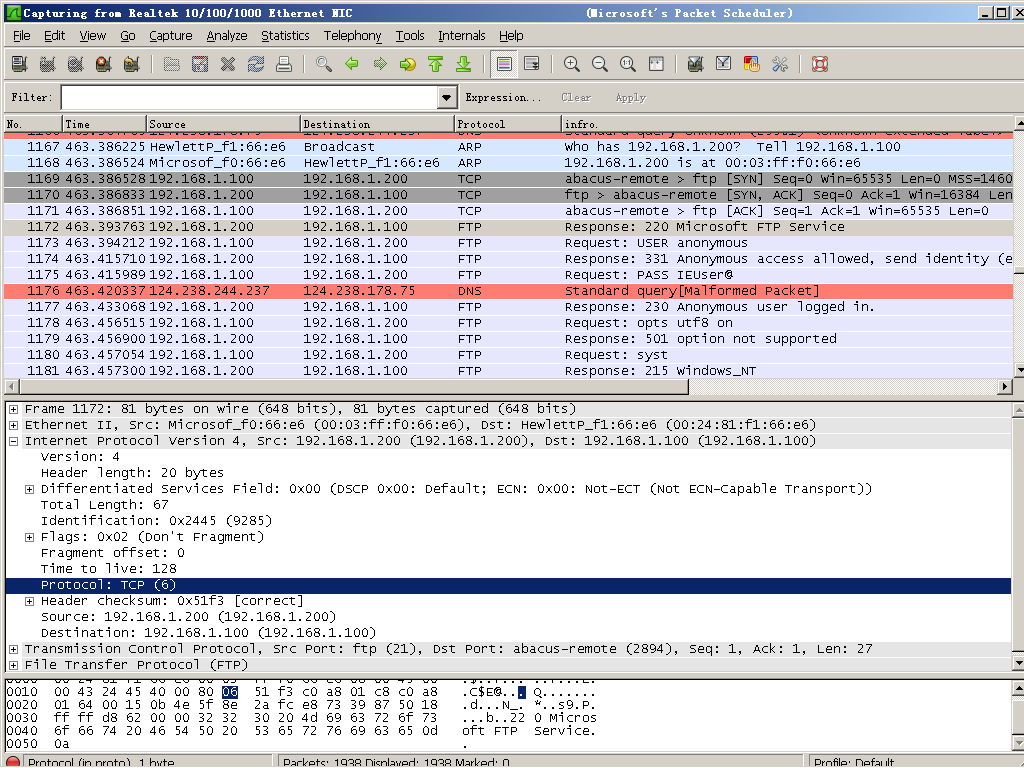The image size is (1024, 768).
Task: Select the highlighted 06 hex byte
Action: coord(230,692)
